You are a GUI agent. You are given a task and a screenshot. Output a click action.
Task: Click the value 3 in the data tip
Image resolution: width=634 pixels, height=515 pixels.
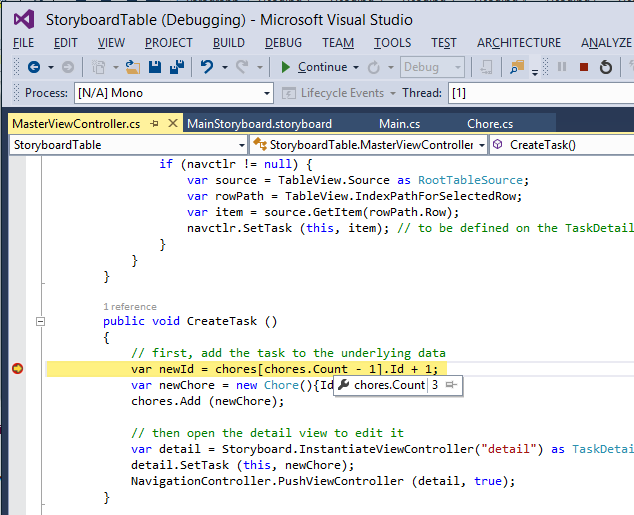(x=435, y=385)
